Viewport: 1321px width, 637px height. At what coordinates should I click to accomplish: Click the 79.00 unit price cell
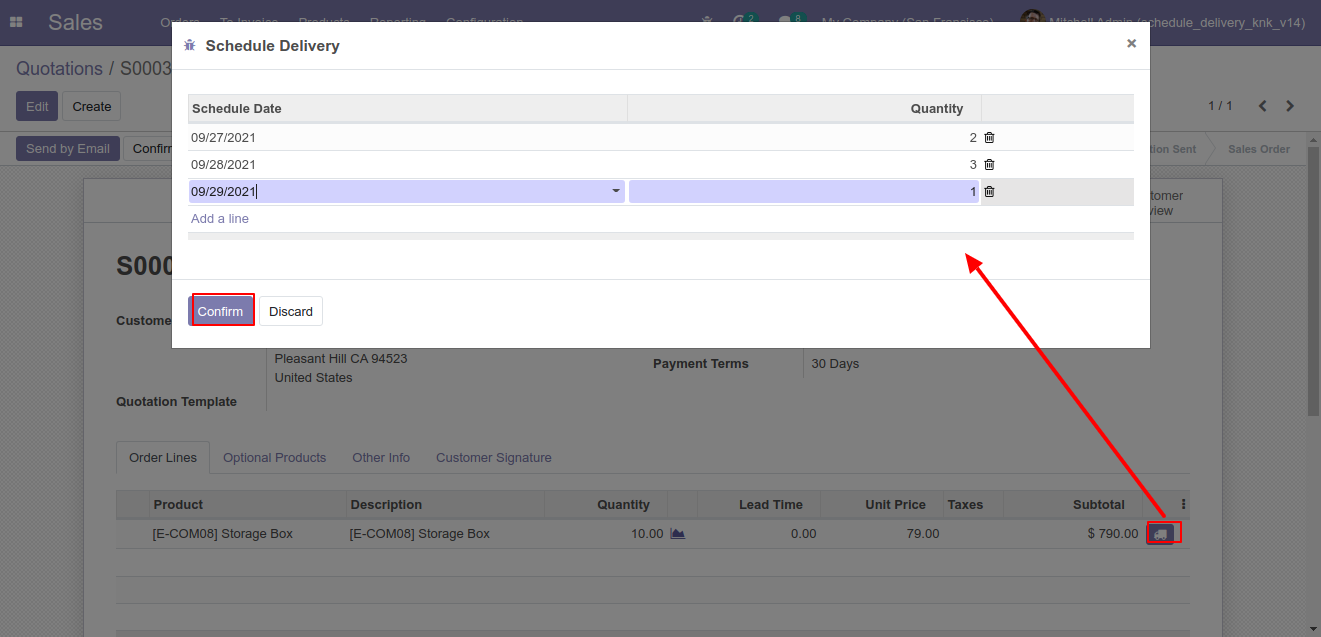(x=923, y=534)
